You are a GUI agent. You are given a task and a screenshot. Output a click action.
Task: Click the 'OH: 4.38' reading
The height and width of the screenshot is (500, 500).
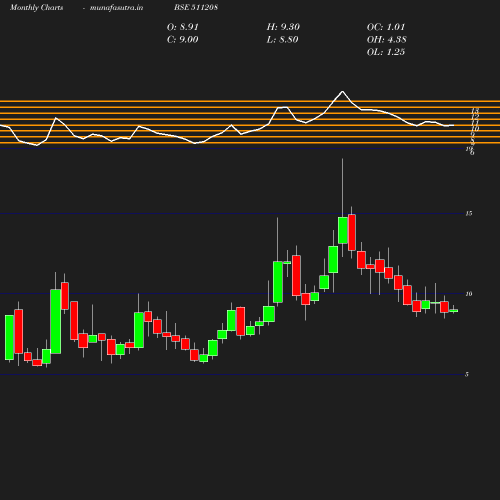(x=387, y=40)
